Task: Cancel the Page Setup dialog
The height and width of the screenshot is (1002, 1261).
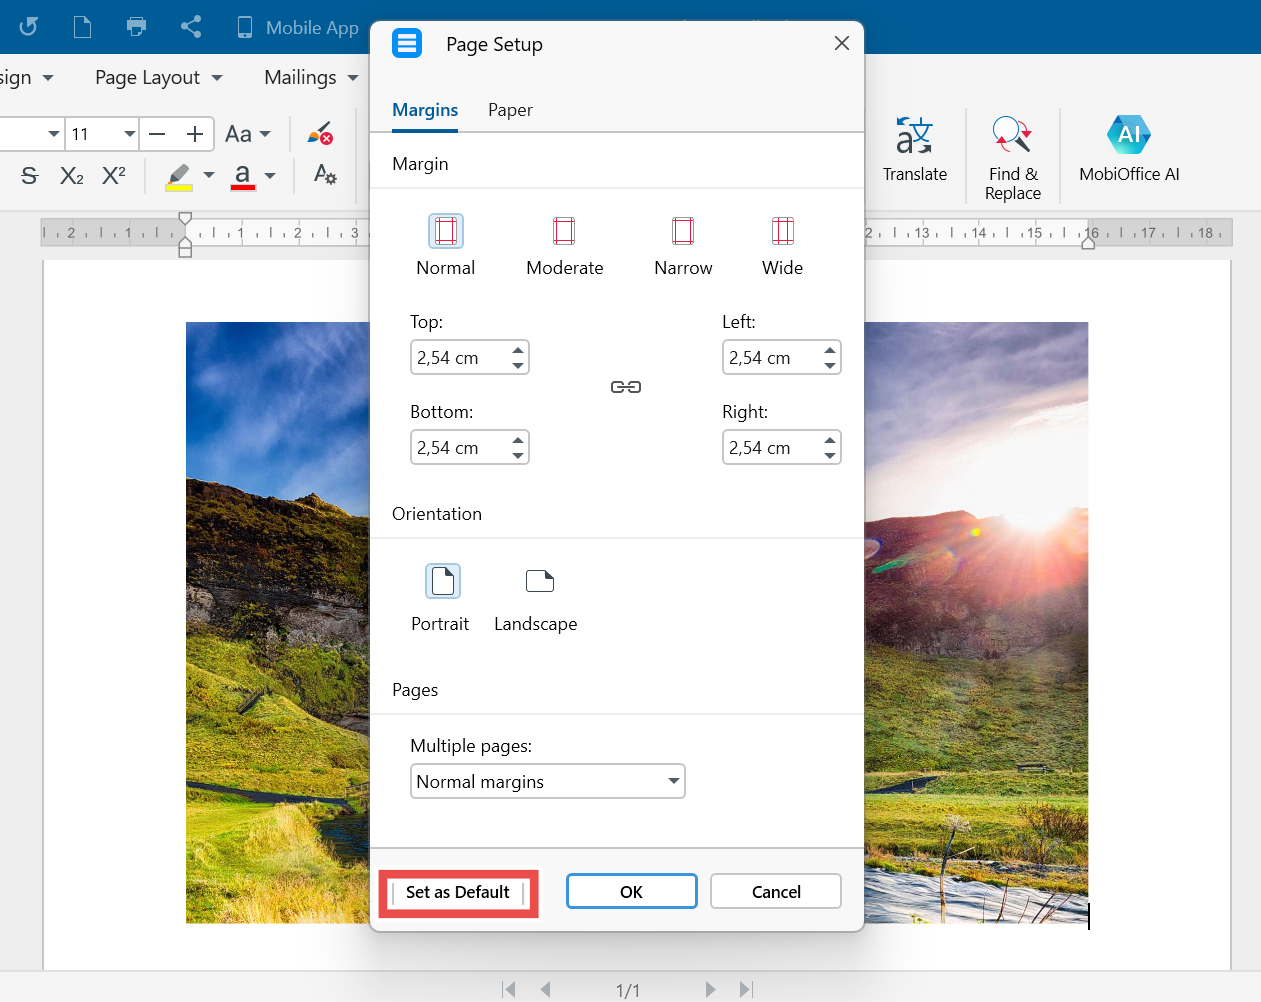Action: click(776, 892)
